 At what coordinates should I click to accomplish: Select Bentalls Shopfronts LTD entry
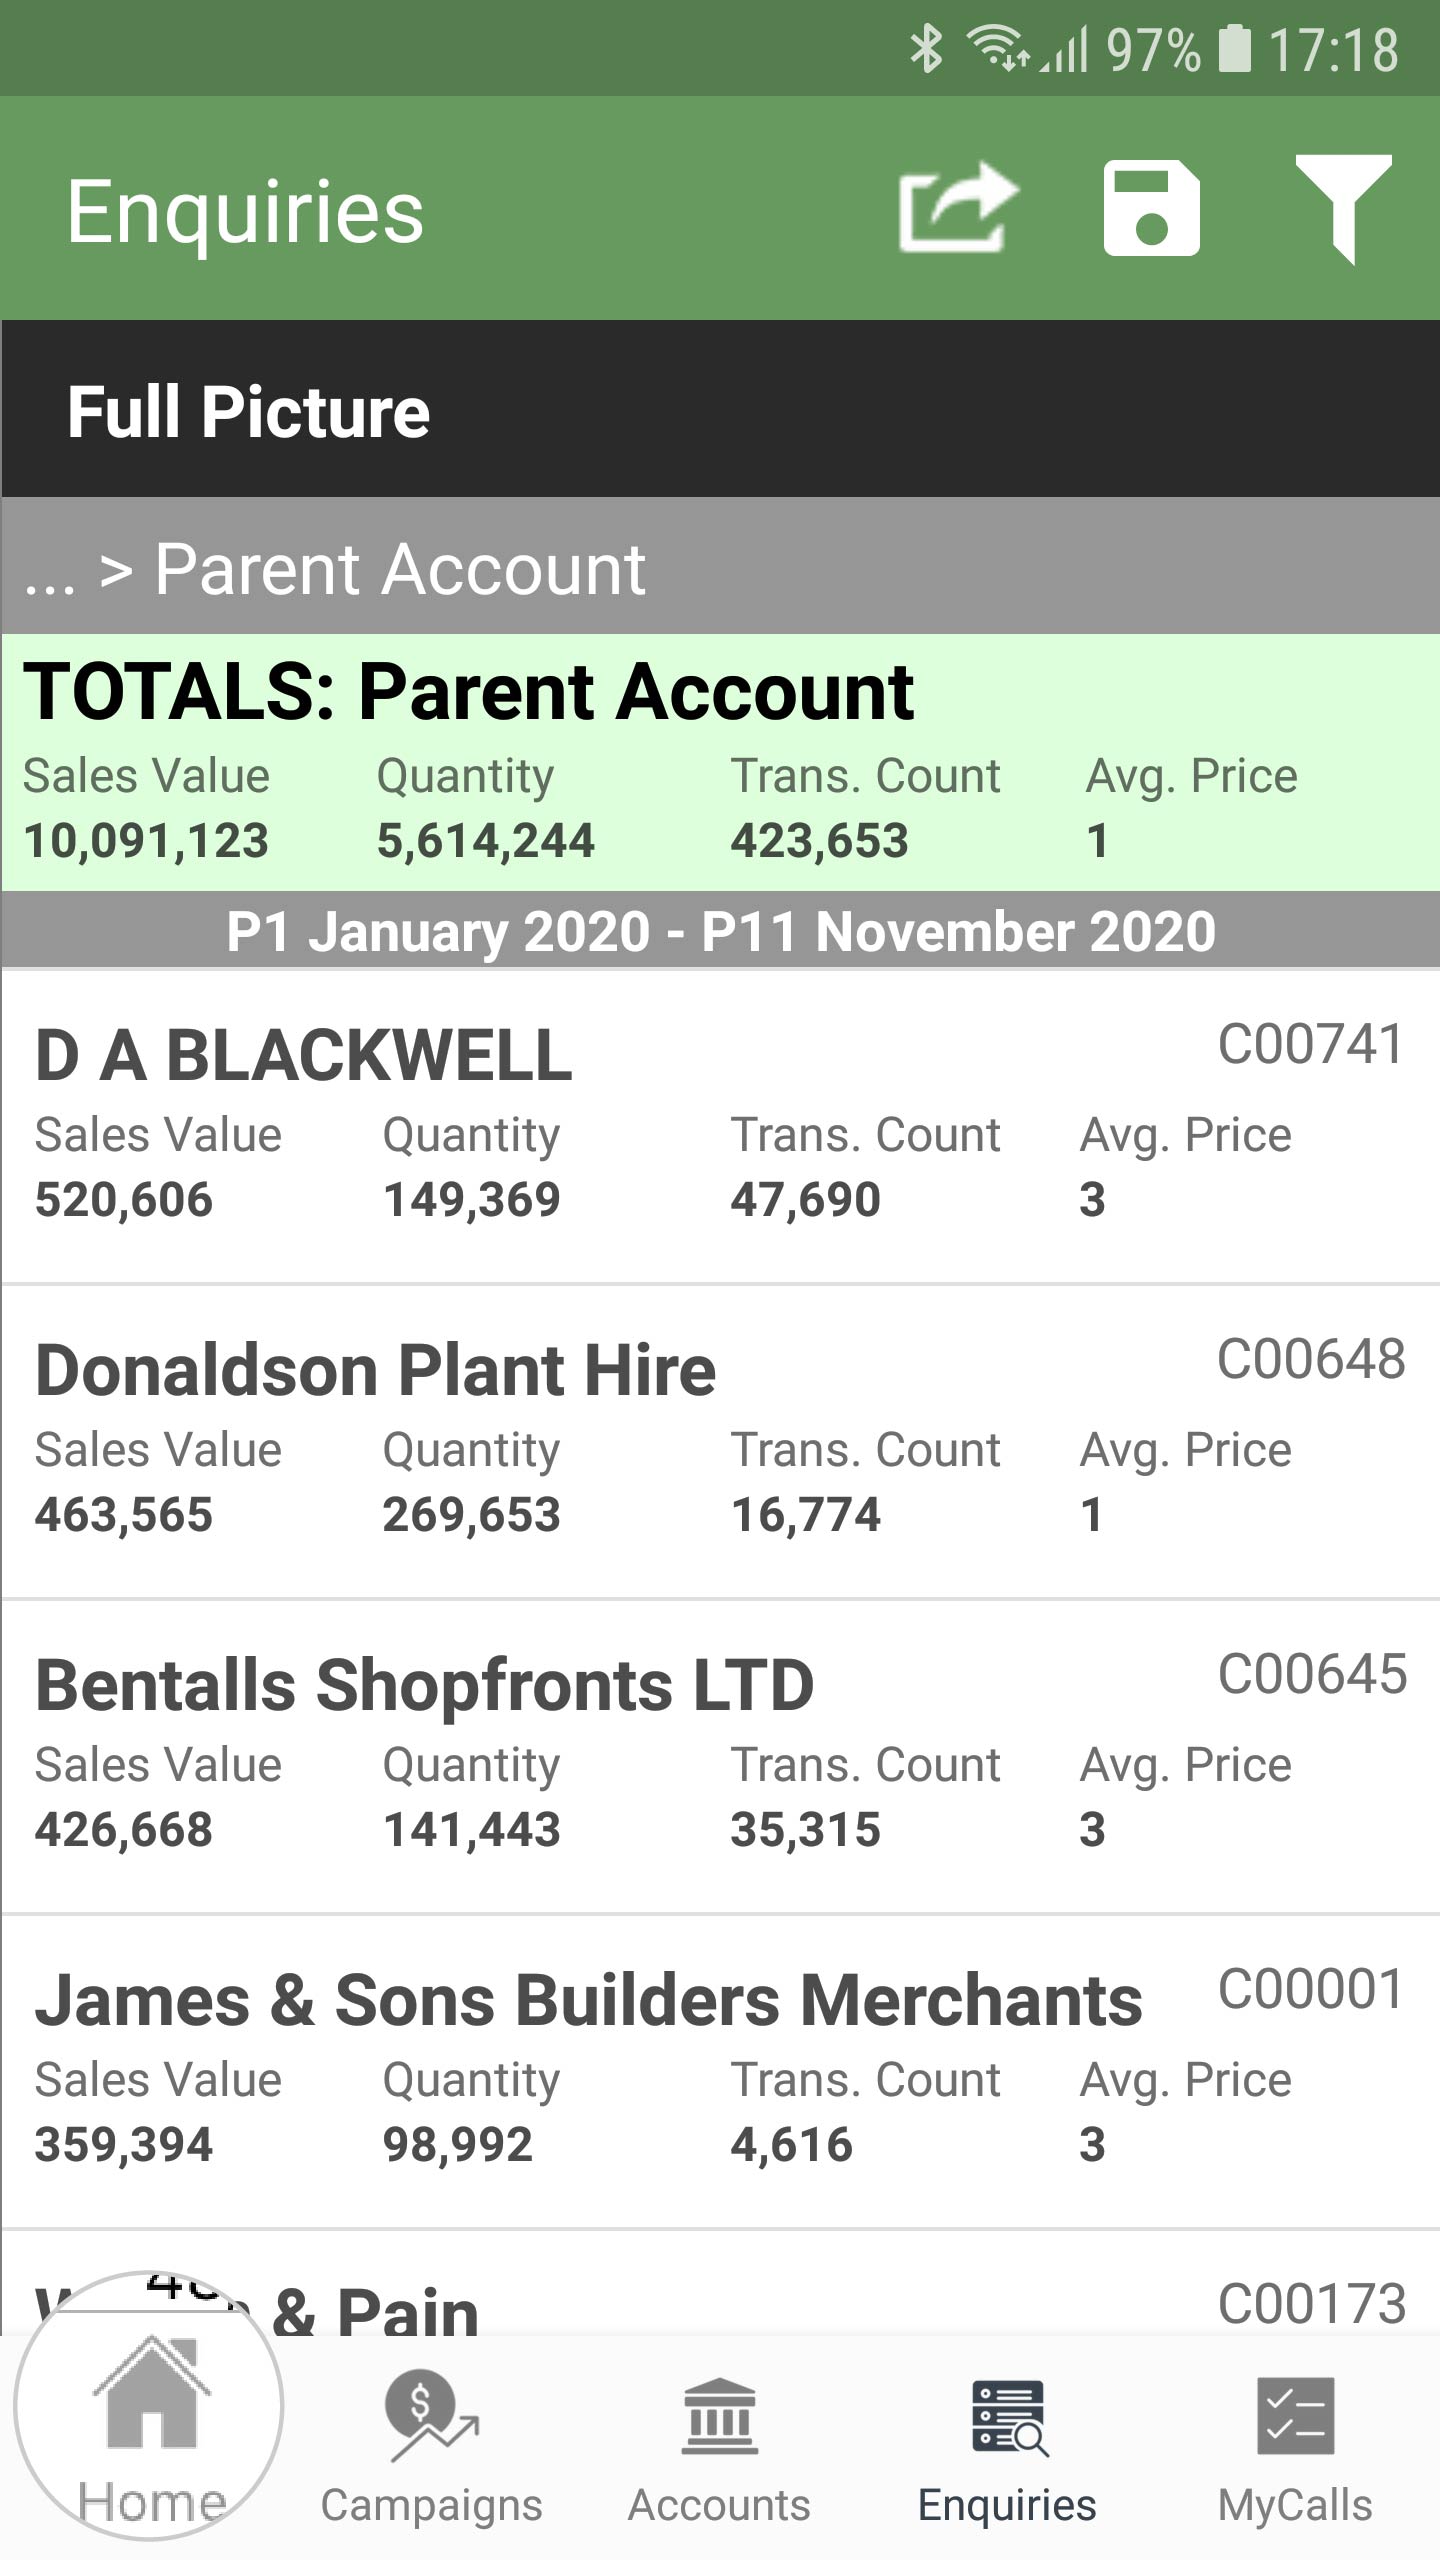(720, 1757)
